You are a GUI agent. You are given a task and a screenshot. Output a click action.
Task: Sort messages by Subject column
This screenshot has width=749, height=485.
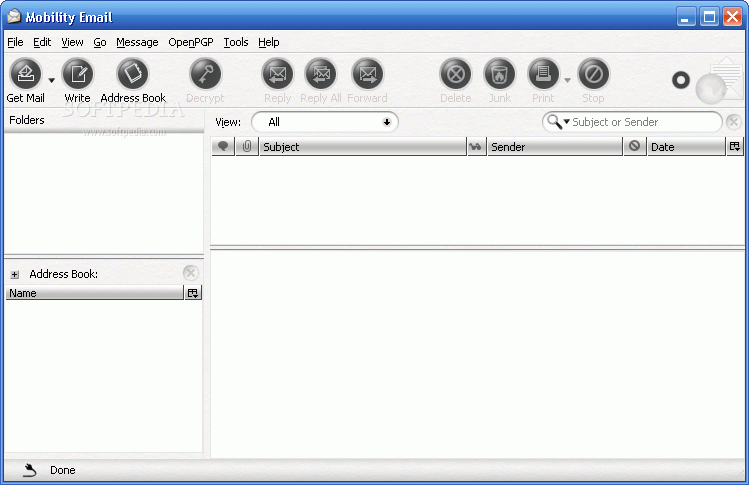click(x=363, y=146)
